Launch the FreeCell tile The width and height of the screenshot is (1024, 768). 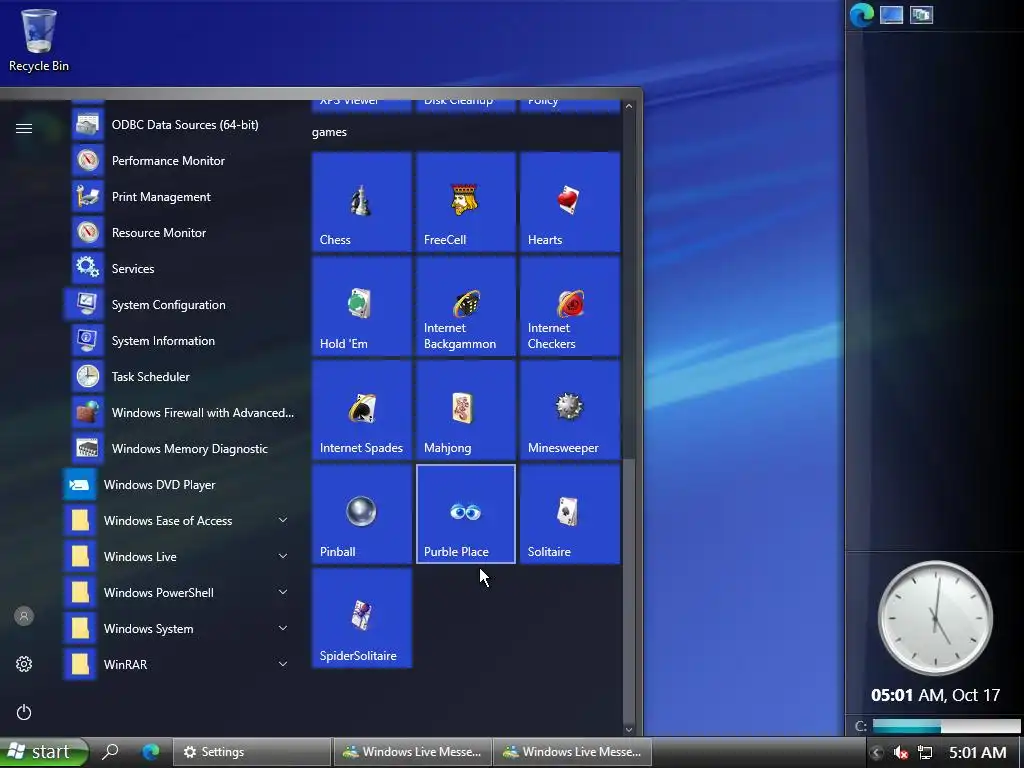coord(466,202)
